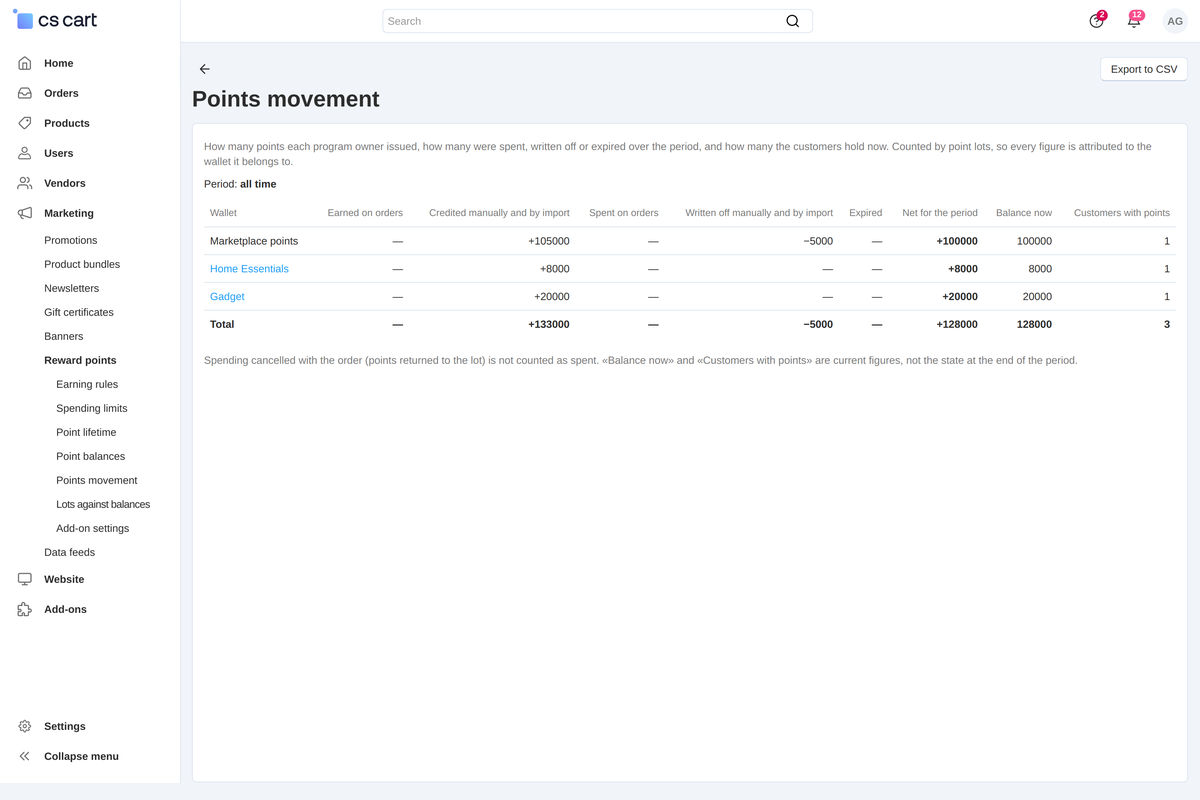Open Banners under Marketing
Screen dimensions: 1200x800
coord(64,336)
